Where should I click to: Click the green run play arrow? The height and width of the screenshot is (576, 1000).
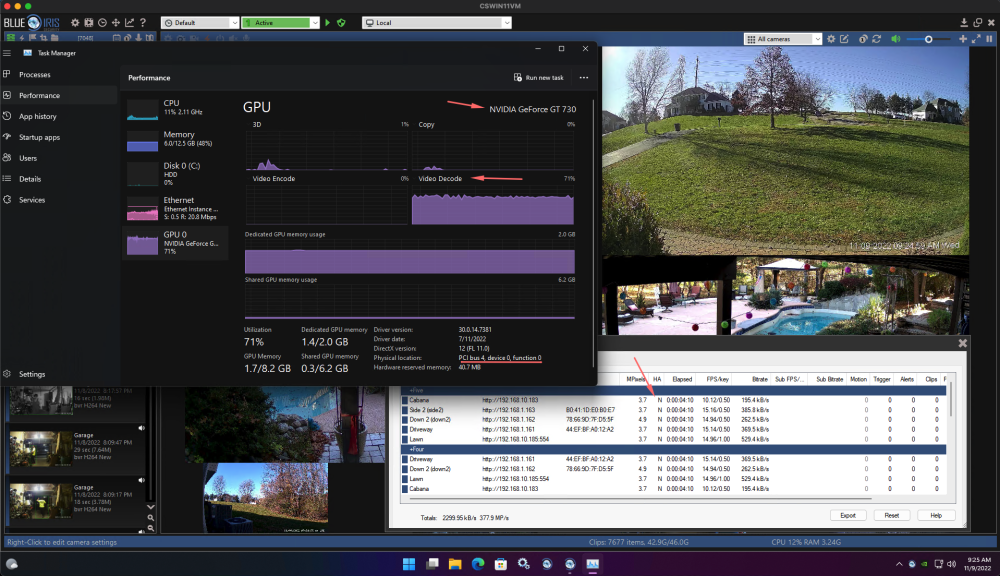click(x=327, y=22)
